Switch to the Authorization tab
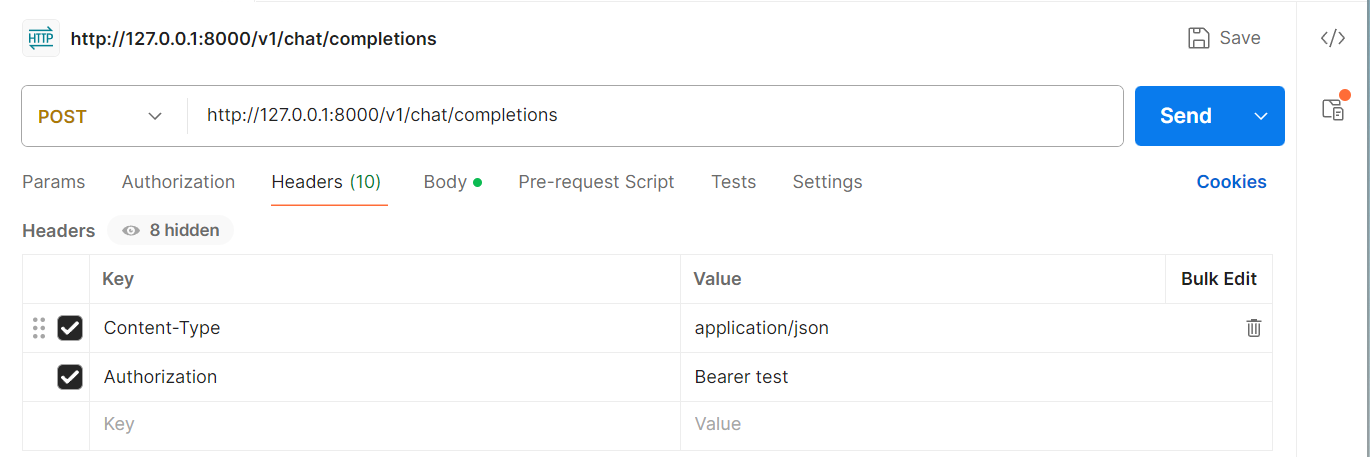 tap(178, 182)
